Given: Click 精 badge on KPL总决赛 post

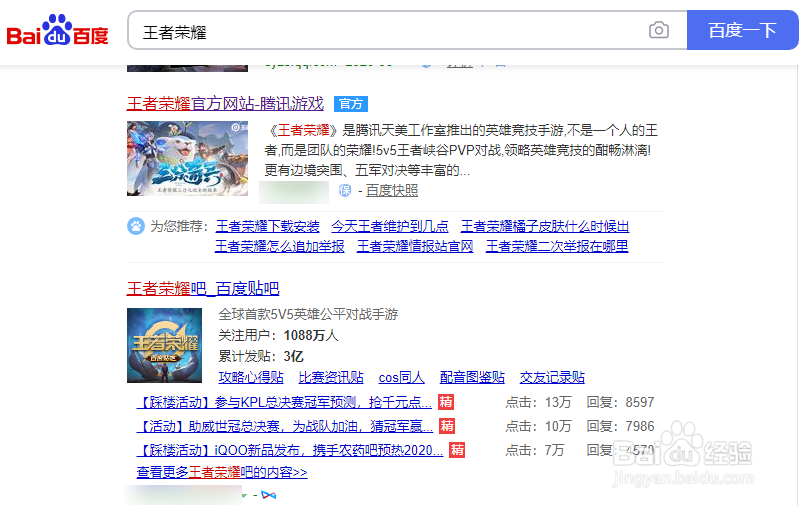Looking at the screenshot, I should [446, 402].
